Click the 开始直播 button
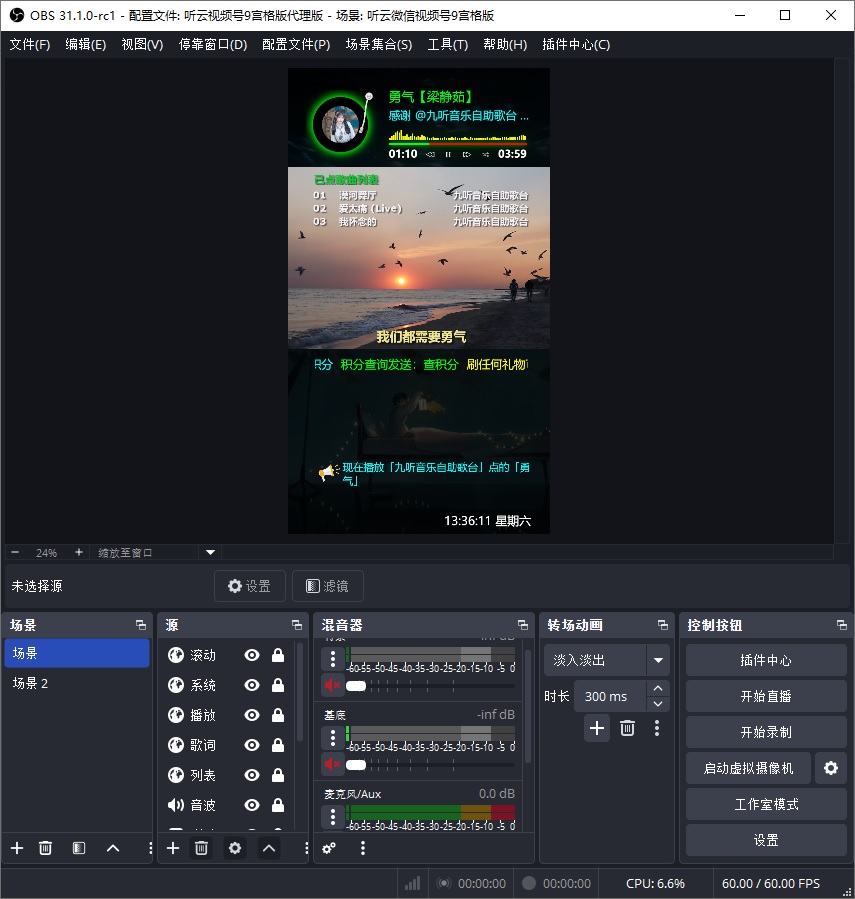855x899 pixels. pyautogui.click(x=766, y=696)
